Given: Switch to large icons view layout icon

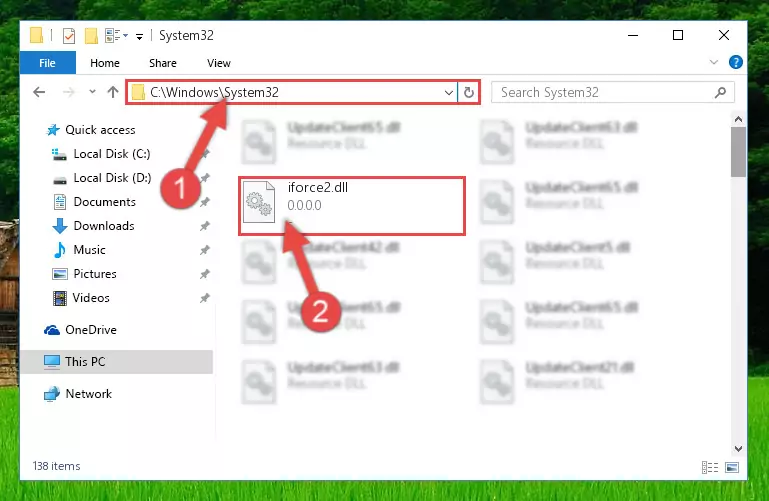Looking at the screenshot, I should (732, 468).
